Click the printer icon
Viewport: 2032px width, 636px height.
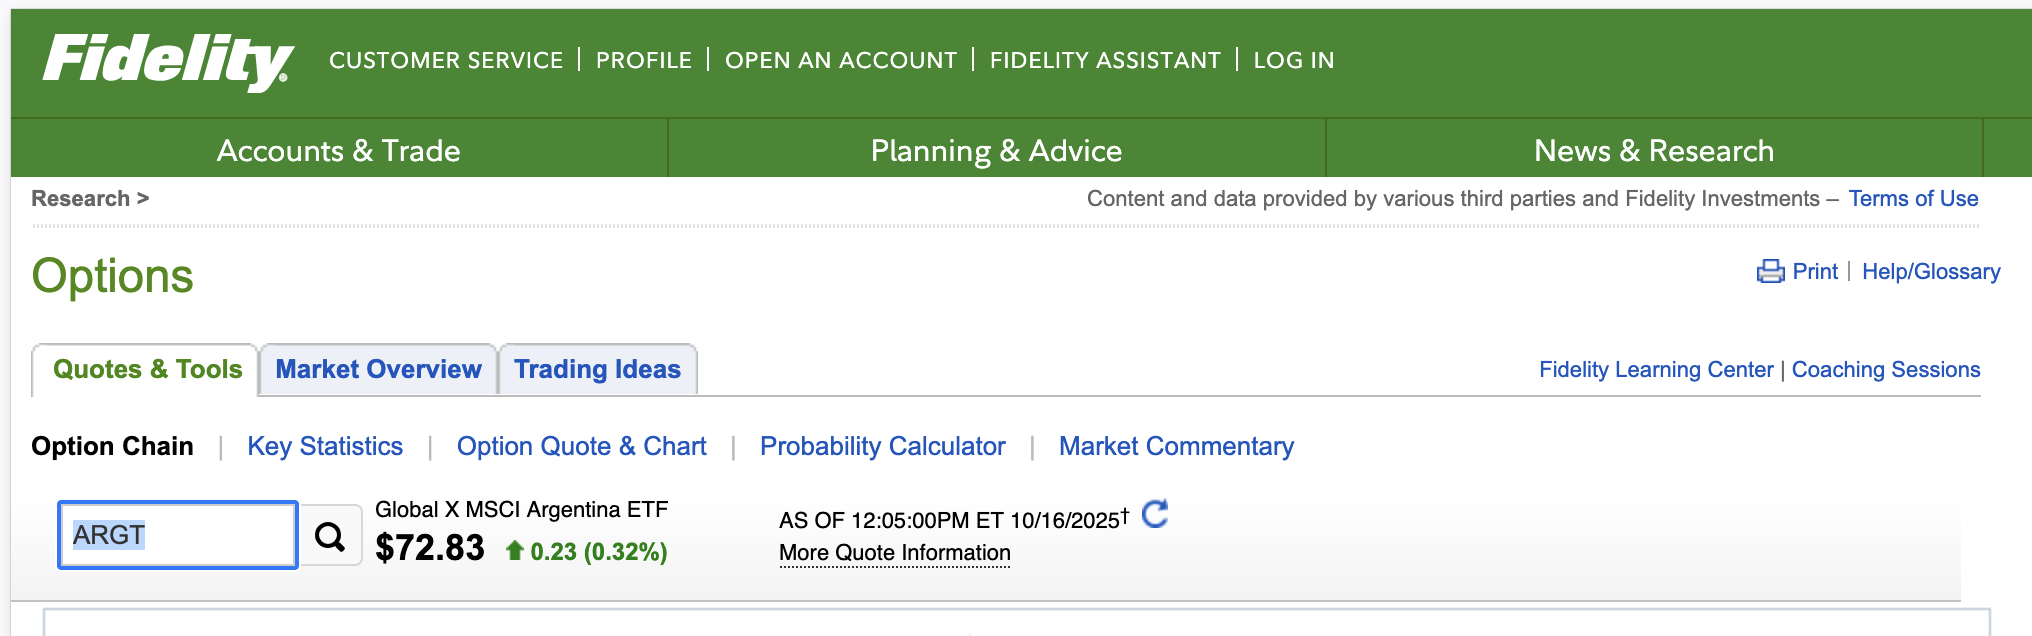[x=1770, y=272]
